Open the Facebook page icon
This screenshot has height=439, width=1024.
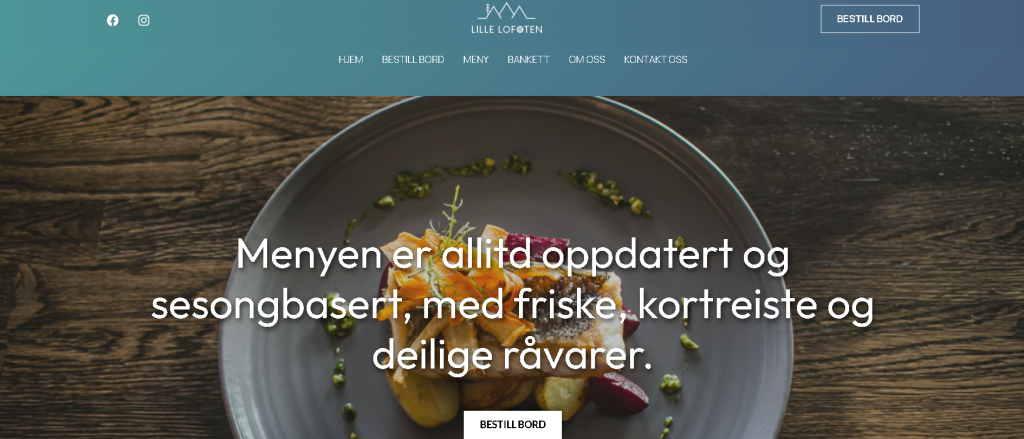pyautogui.click(x=112, y=20)
